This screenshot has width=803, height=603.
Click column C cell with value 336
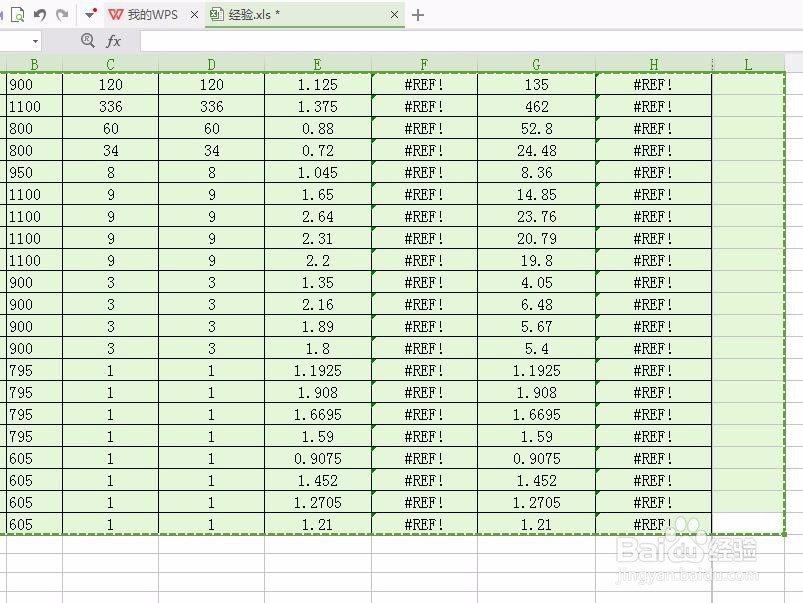[110, 107]
